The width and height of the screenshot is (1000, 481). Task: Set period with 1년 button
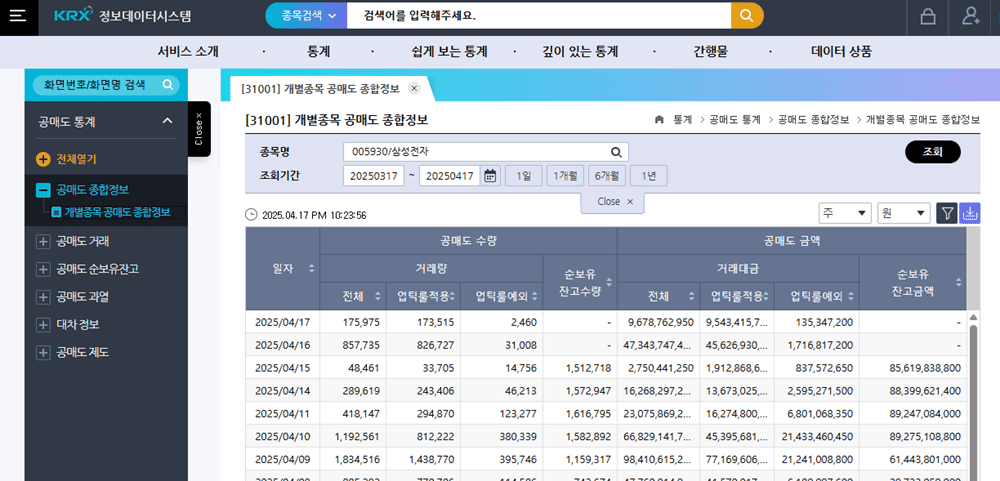[x=649, y=175]
